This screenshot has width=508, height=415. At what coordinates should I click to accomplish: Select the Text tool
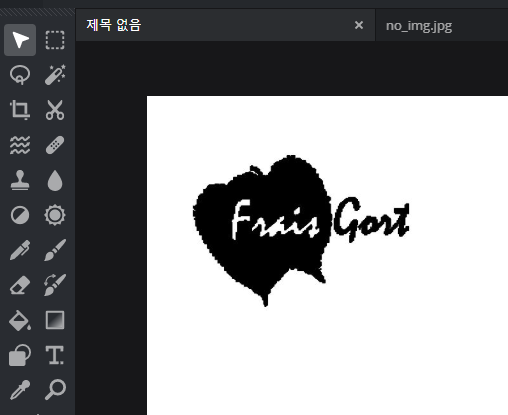55,355
